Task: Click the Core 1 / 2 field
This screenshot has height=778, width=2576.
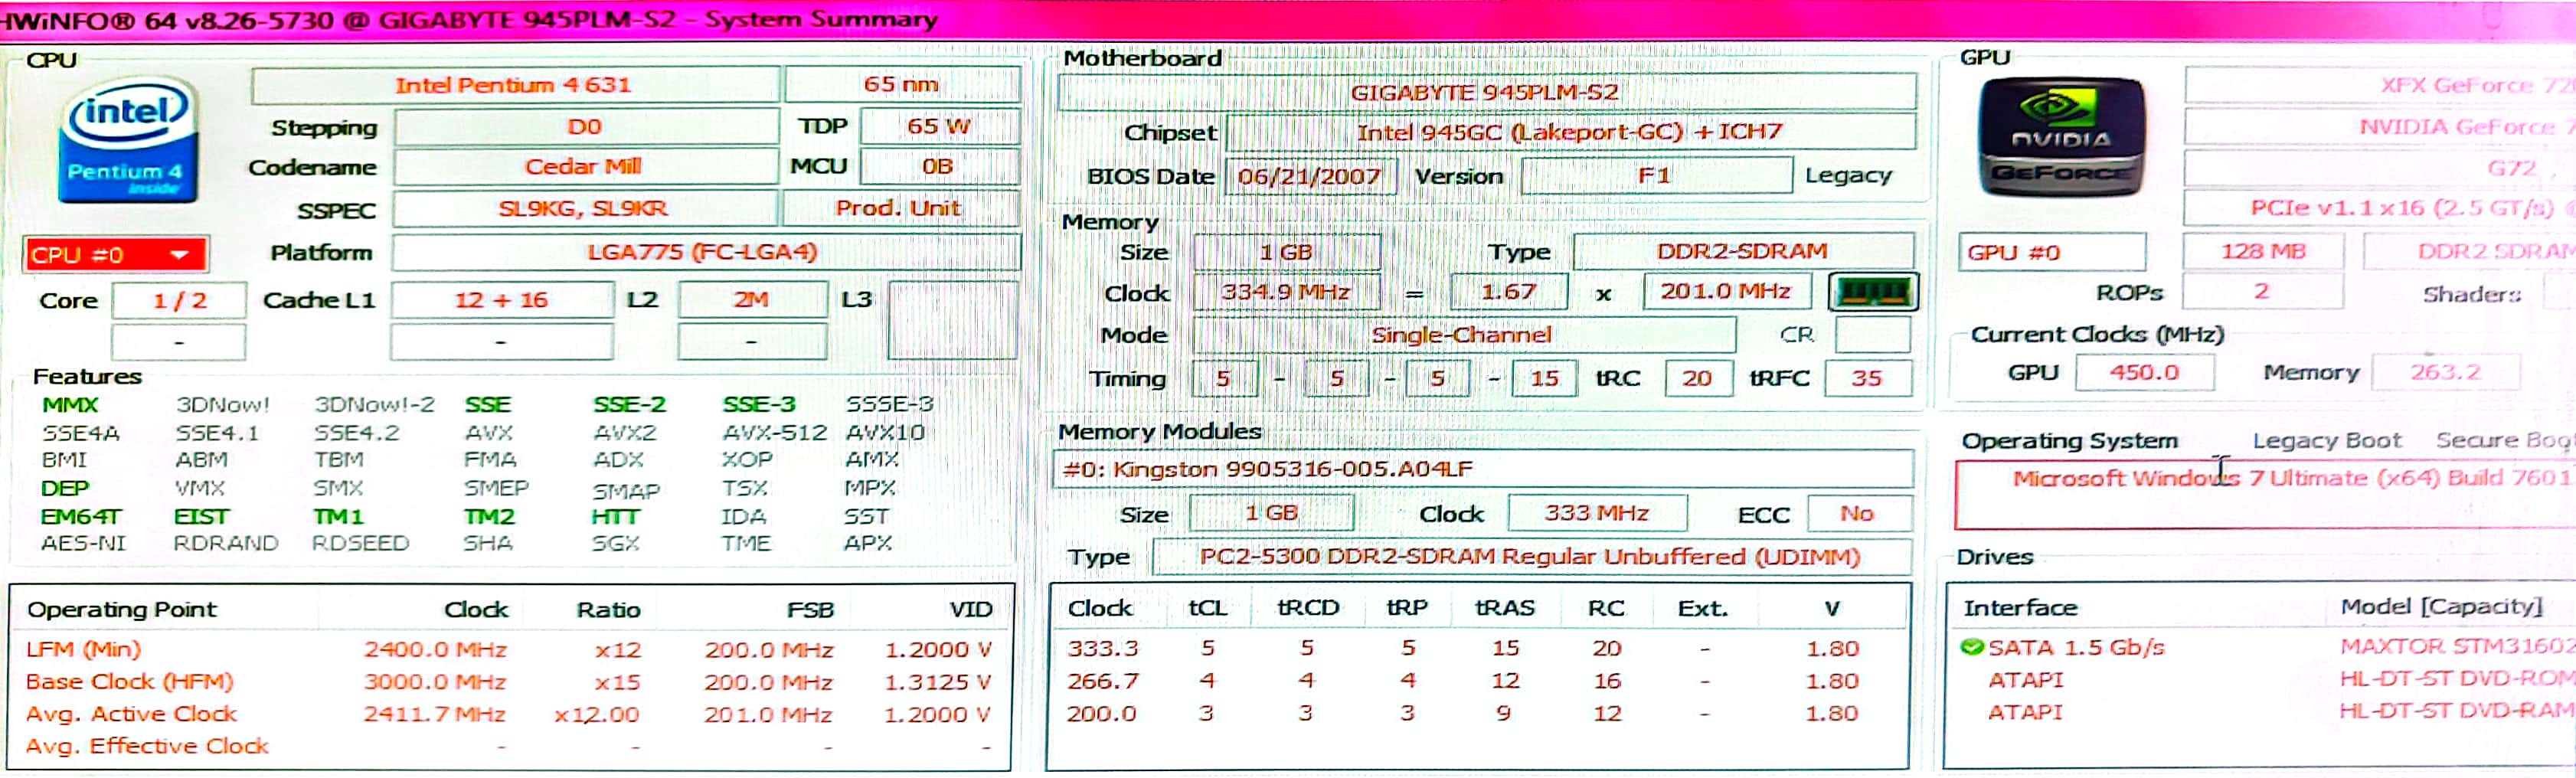Action: click(179, 301)
